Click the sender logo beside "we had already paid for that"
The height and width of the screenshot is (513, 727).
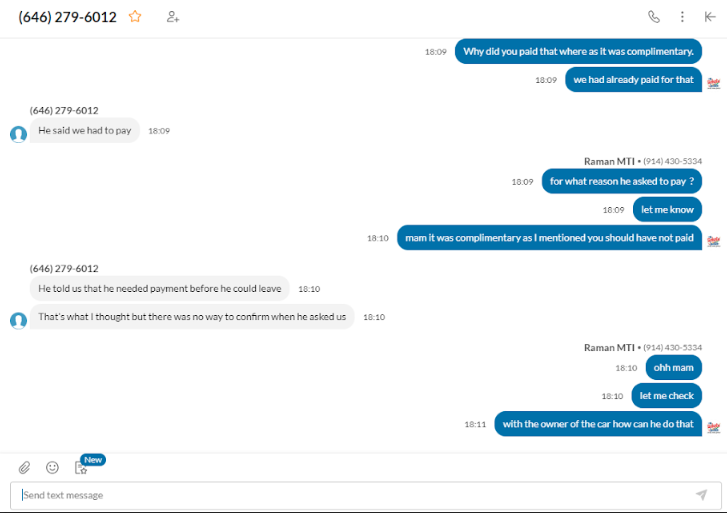(x=714, y=83)
